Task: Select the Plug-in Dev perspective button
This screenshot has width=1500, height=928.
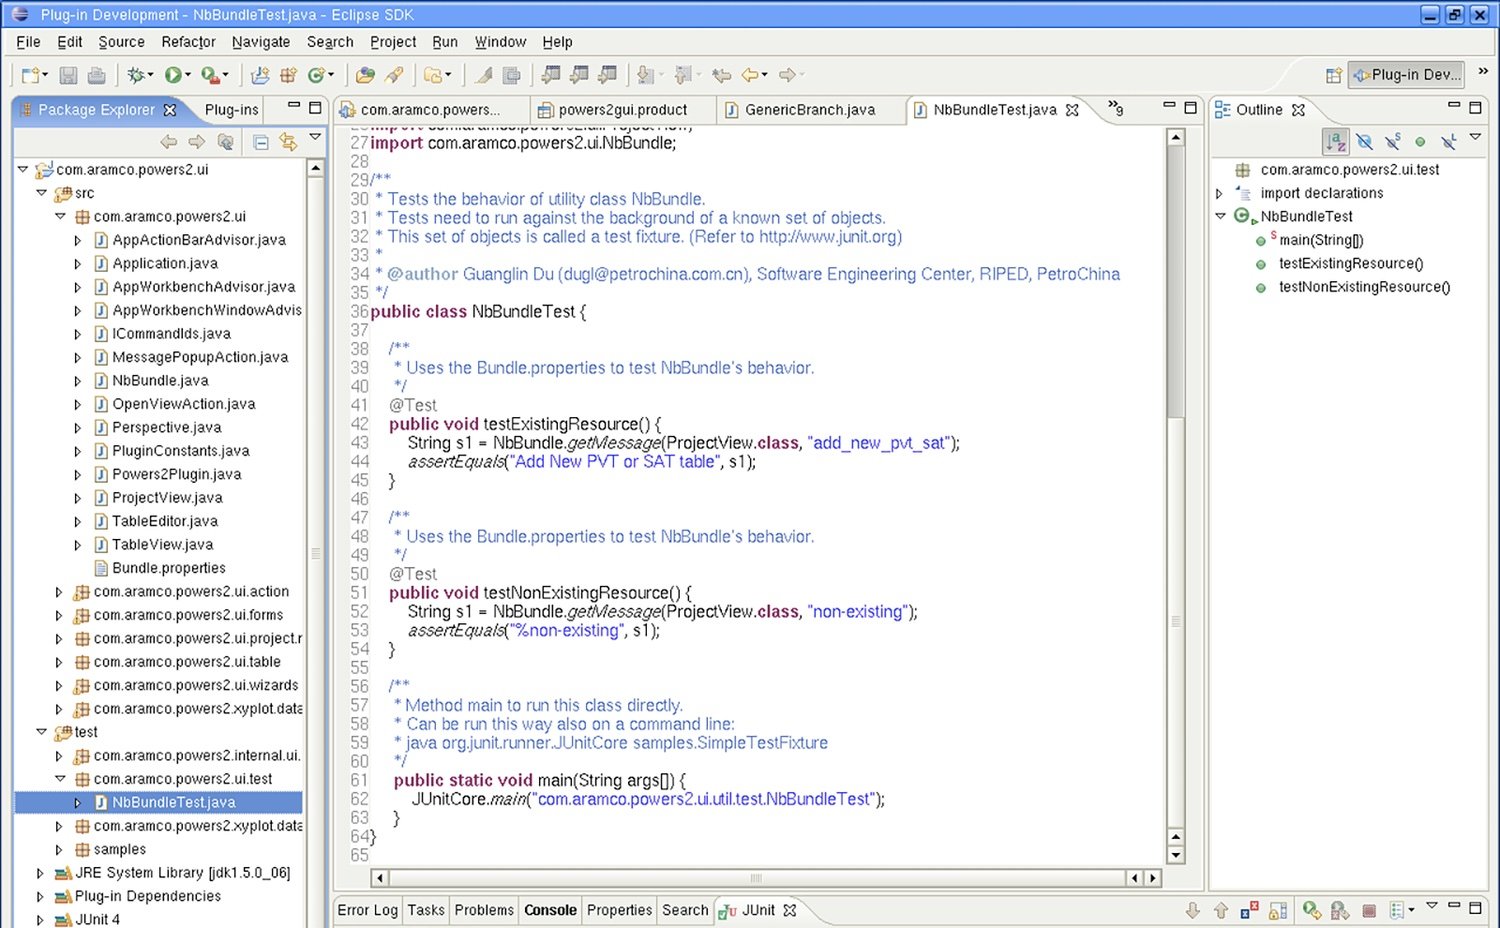Action: (x=1408, y=75)
